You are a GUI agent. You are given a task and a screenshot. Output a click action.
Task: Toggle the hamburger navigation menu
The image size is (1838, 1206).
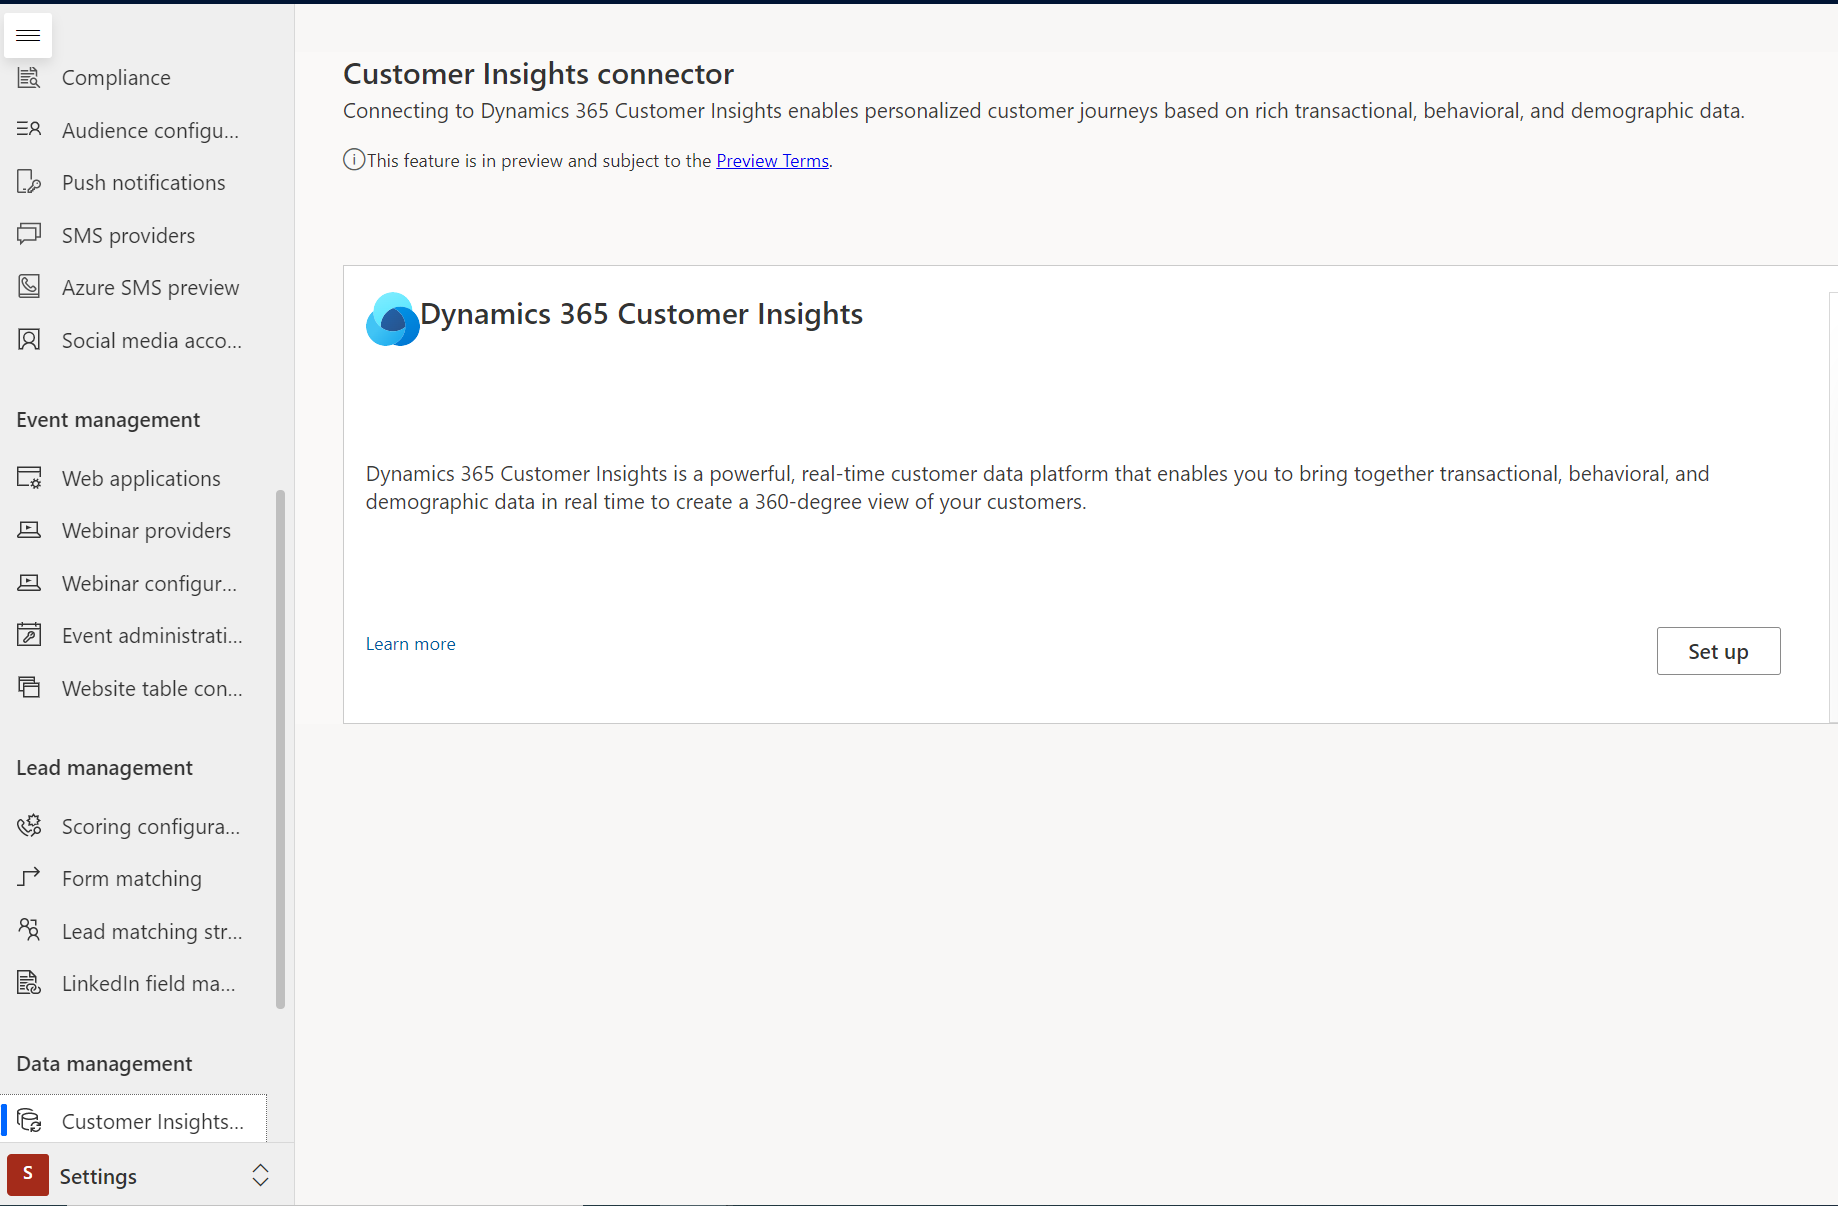28,36
